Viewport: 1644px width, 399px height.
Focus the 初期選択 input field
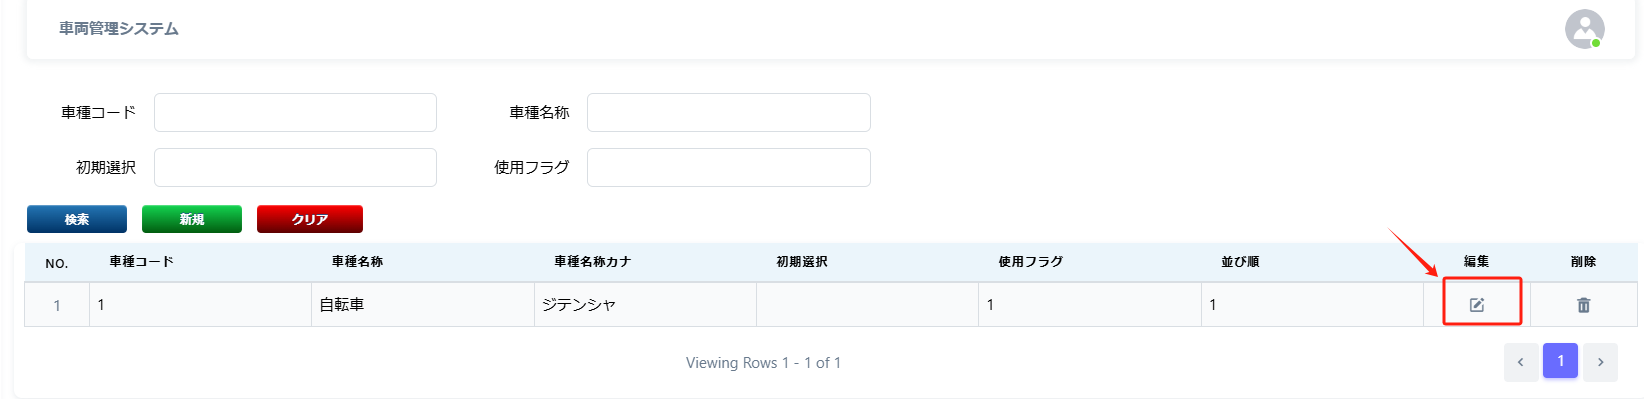[295, 167]
